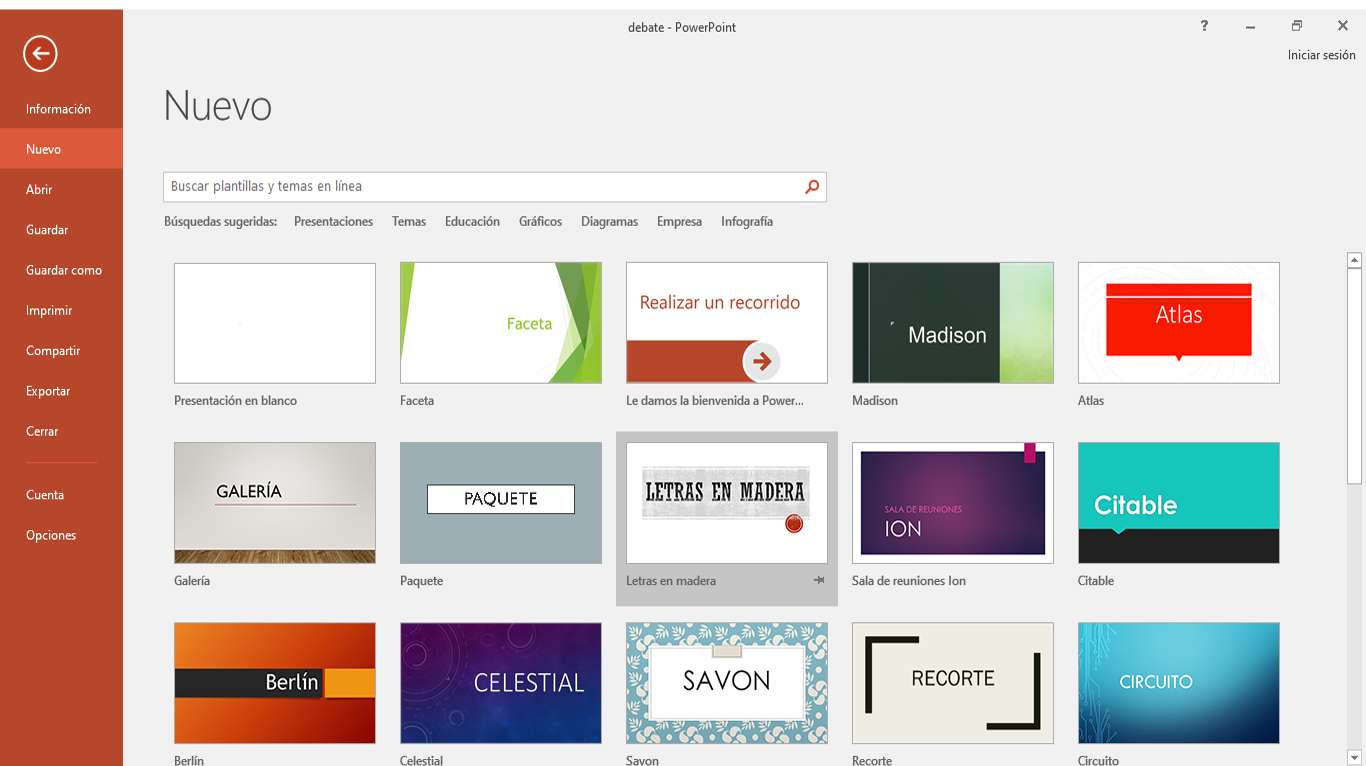Viewport: 1366px width, 766px height.
Task: Open the Realizar un recorrido template
Action: (727, 323)
